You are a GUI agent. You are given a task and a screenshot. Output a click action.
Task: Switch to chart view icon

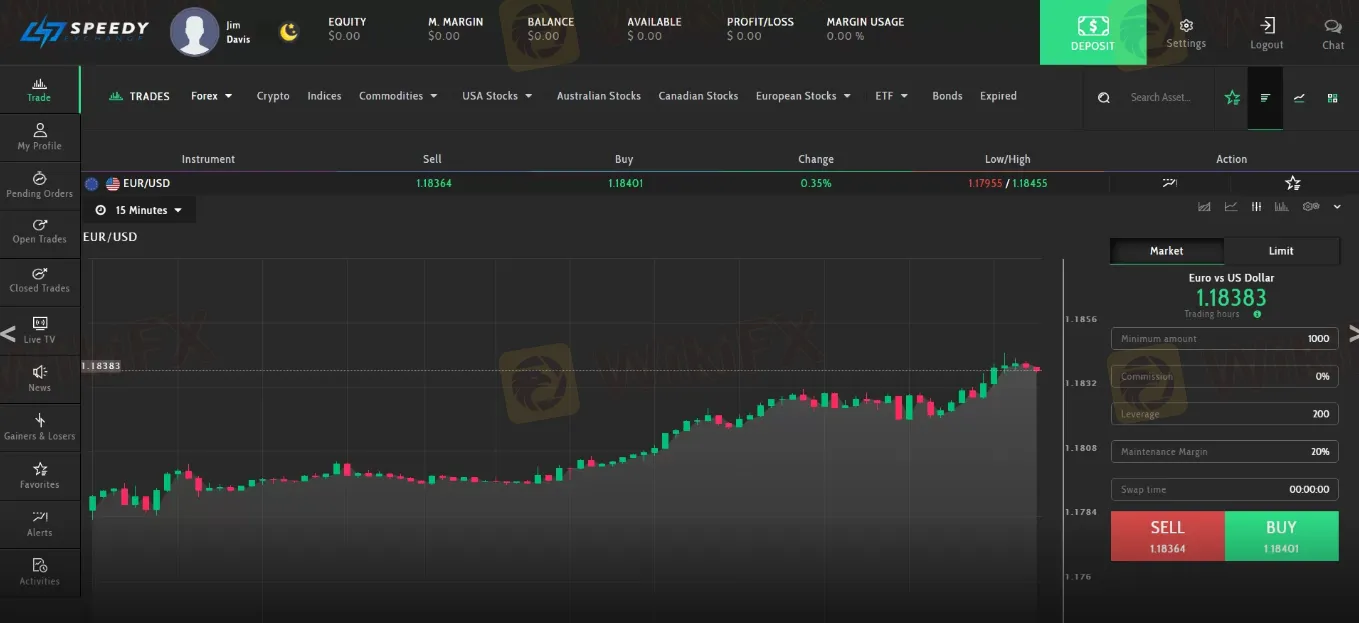(1299, 97)
